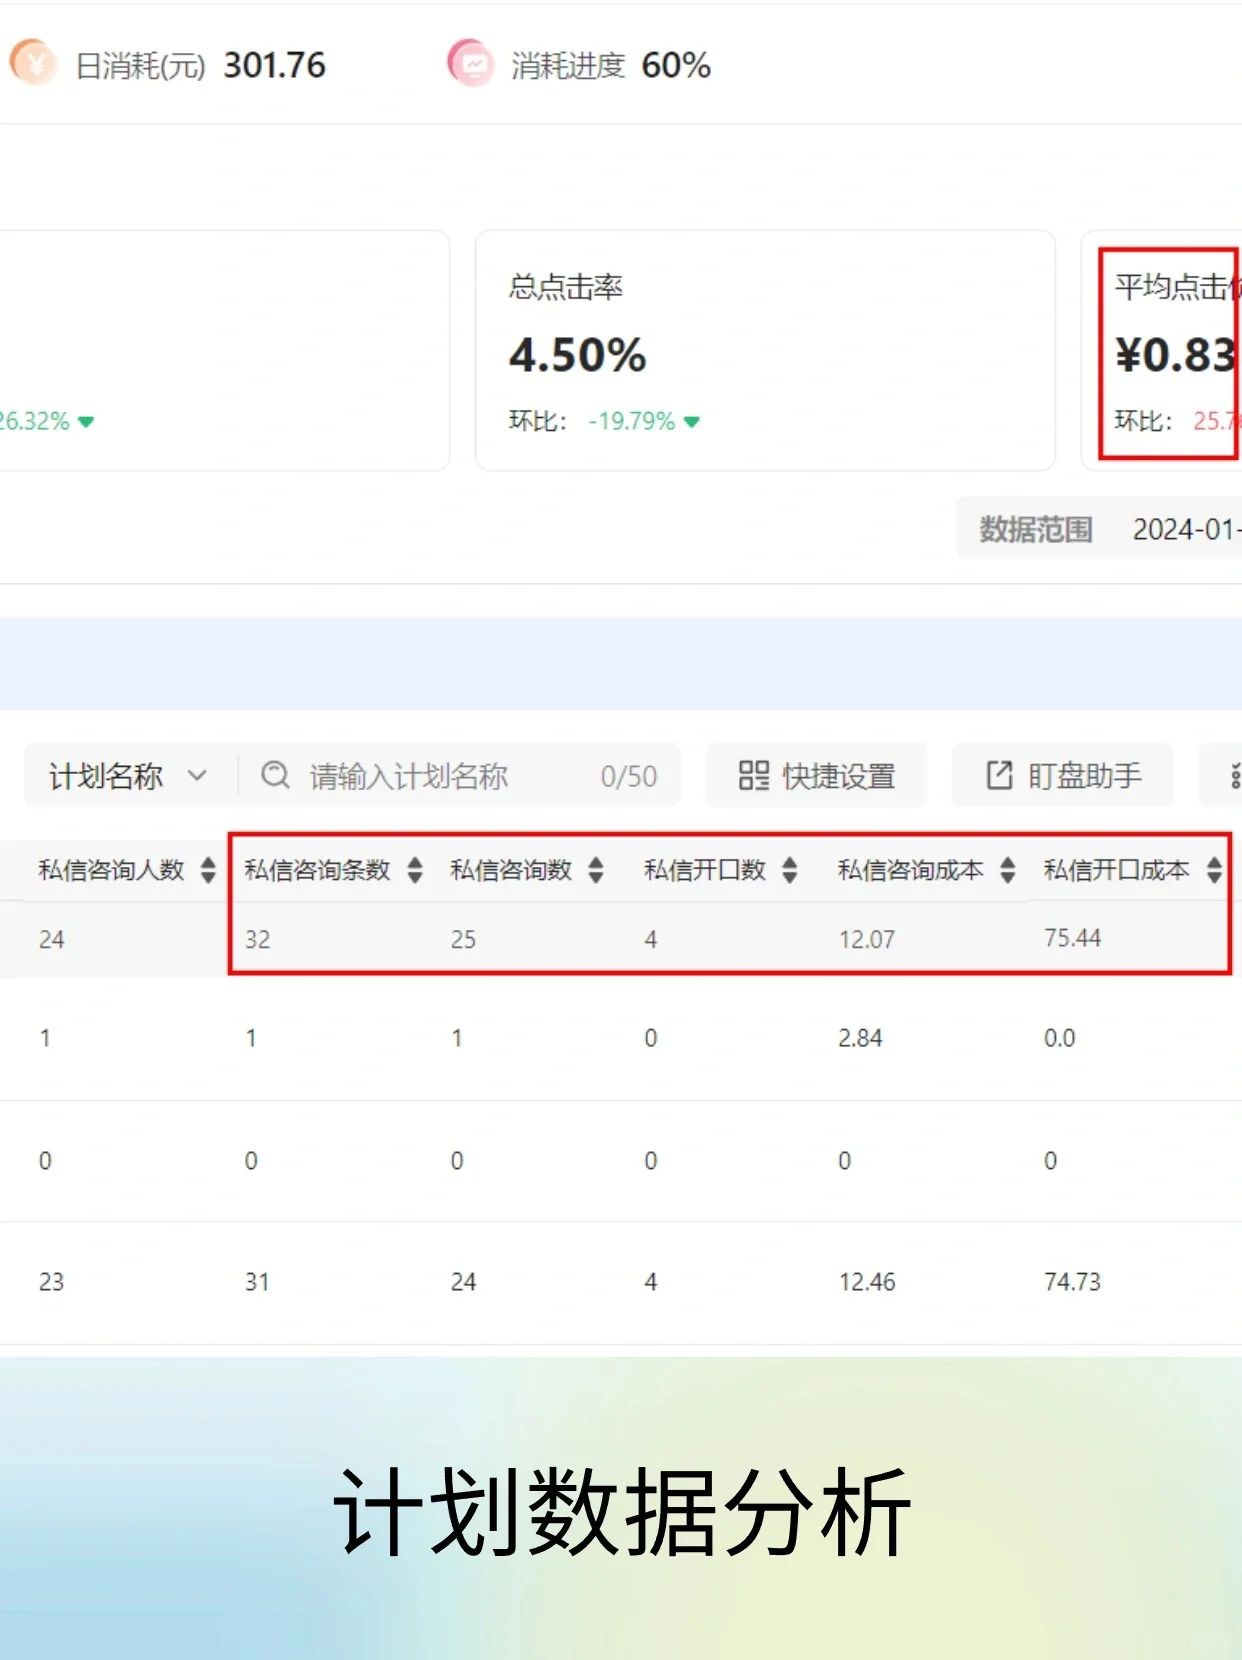Sort by 私信咨询人数 column arrows
The height and width of the screenshot is (1660, 1242).
208,870
